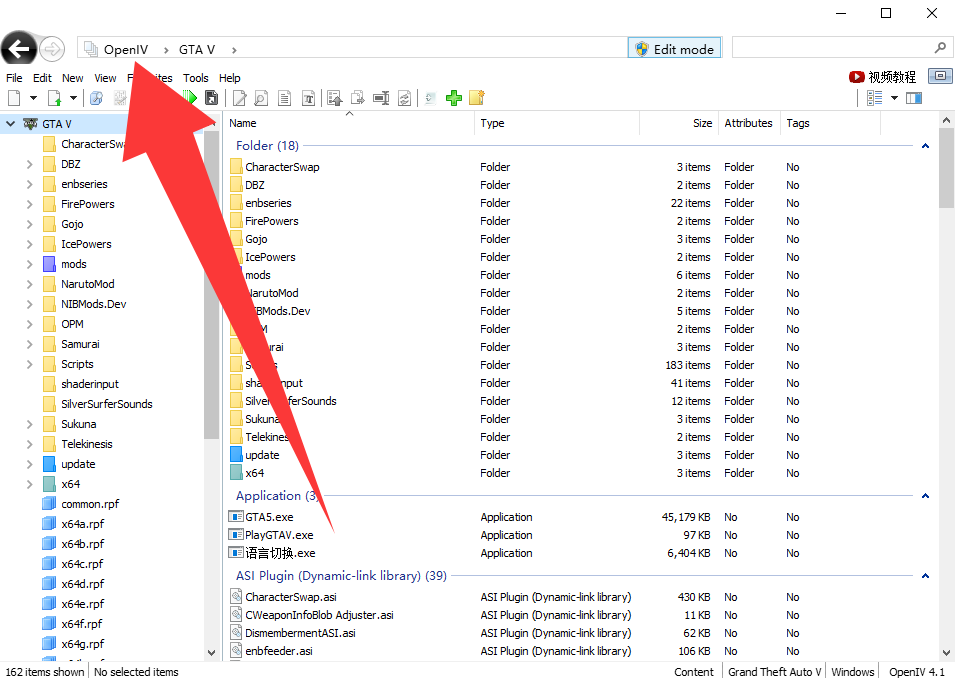Select common.rpf in the tree
Screen dimensions: 956x681
point(90,504)
